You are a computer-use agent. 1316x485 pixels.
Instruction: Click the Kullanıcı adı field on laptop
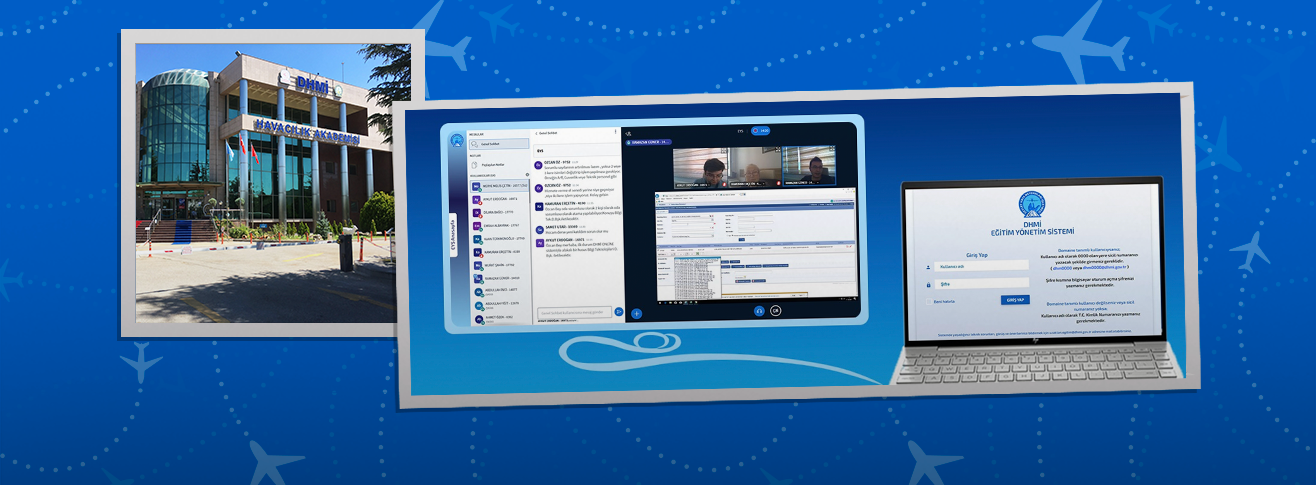(x=981, y=265)
